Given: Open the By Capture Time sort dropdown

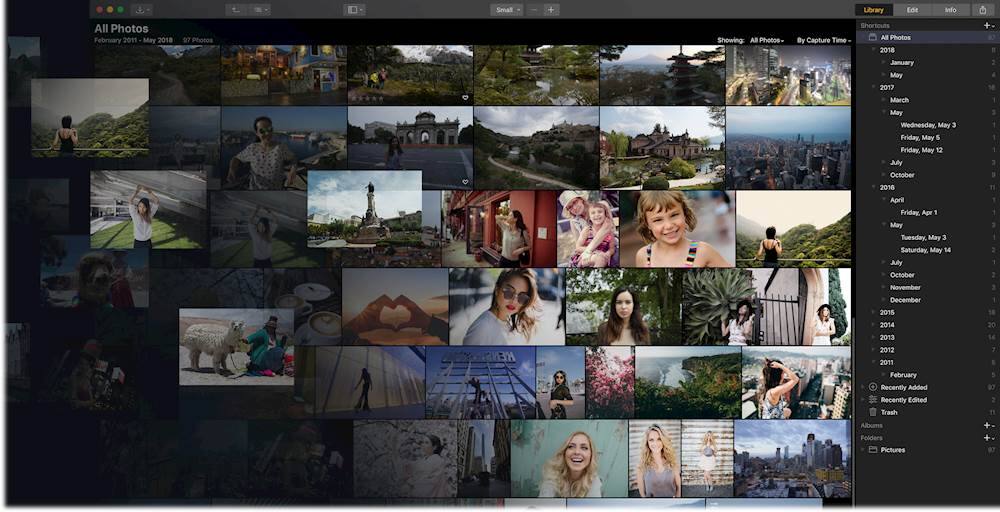Looking at the screenshot, I should tap(823, 41).
